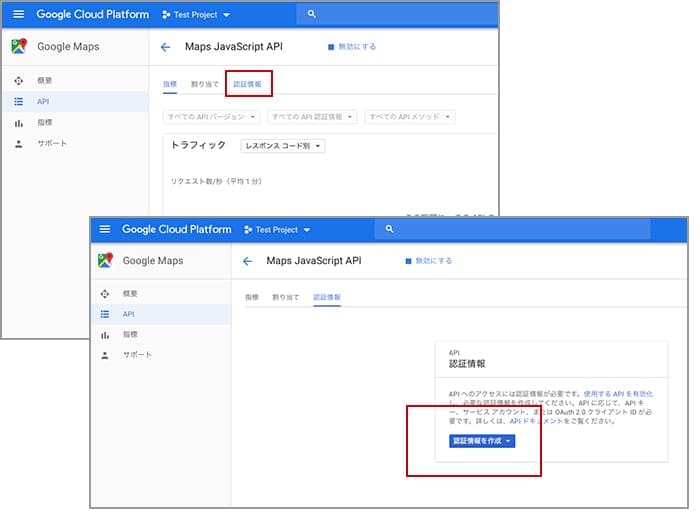Click Google Maps logo in back window
The height and width of the screenshot is (525, 700).
19,46
